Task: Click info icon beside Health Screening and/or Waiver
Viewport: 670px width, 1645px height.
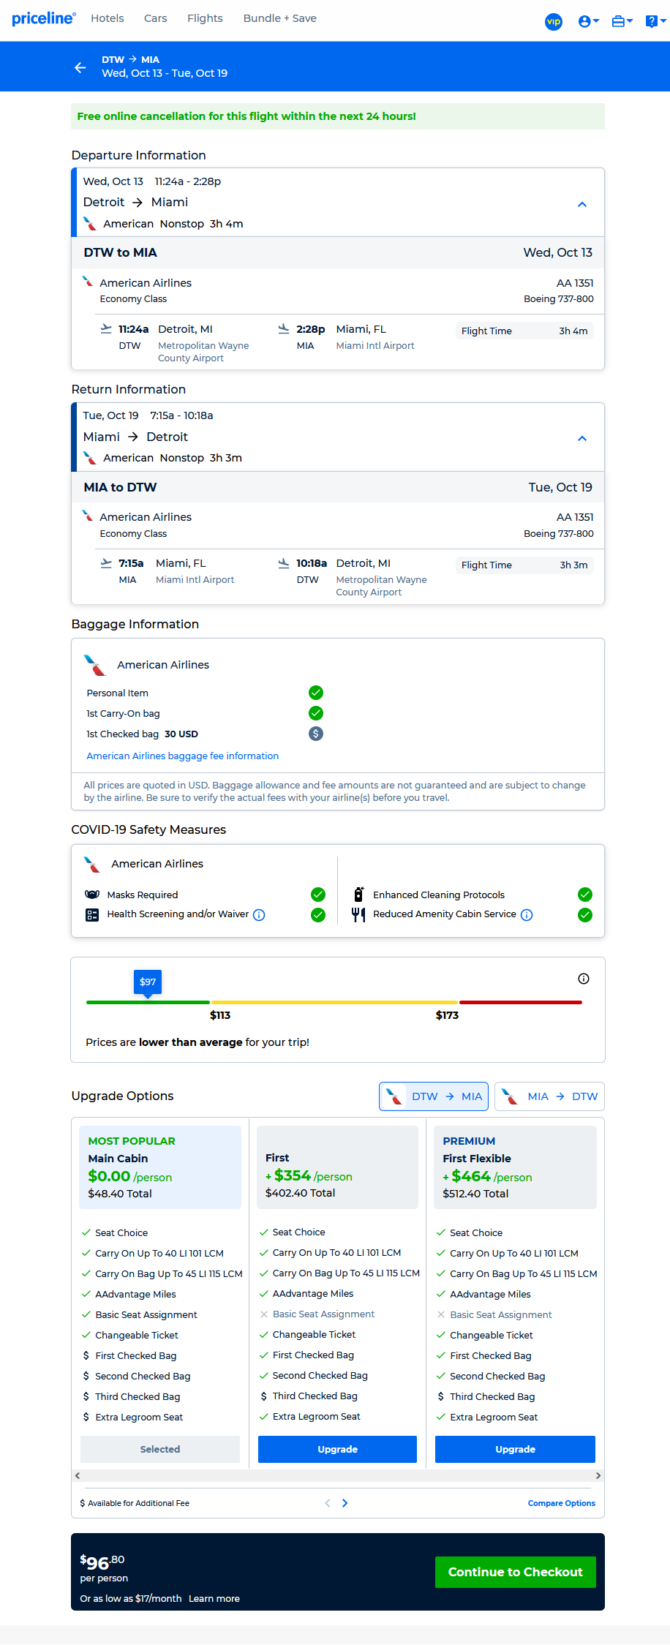Action: coord(259,915)
